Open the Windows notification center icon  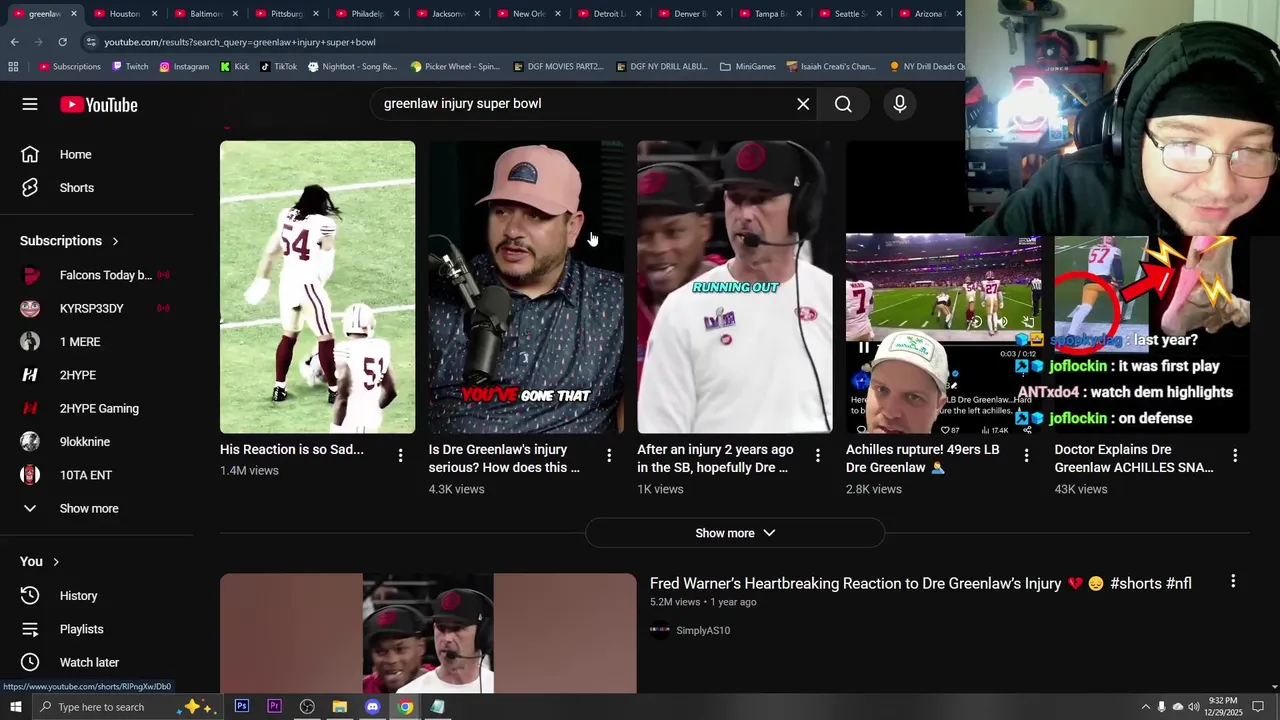1259,707
